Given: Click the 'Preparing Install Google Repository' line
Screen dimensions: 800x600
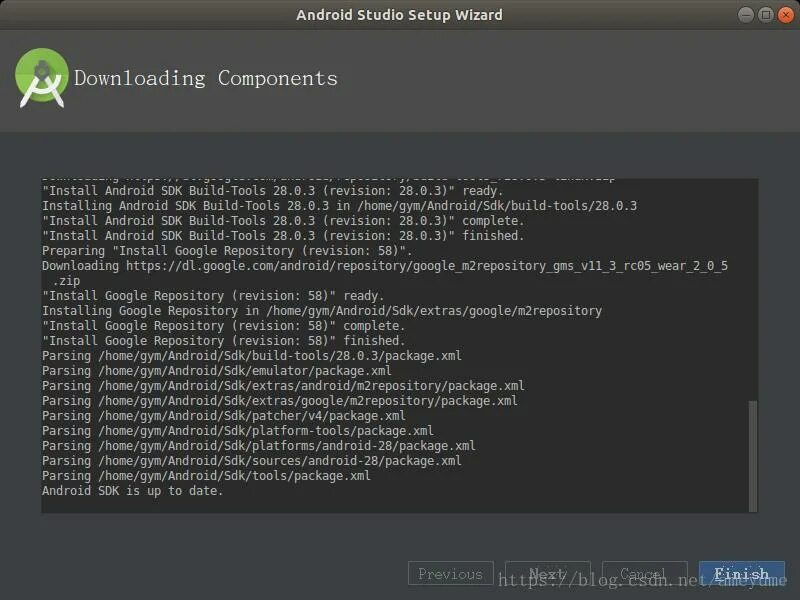Looking at the screenshot, I should 227,251.
